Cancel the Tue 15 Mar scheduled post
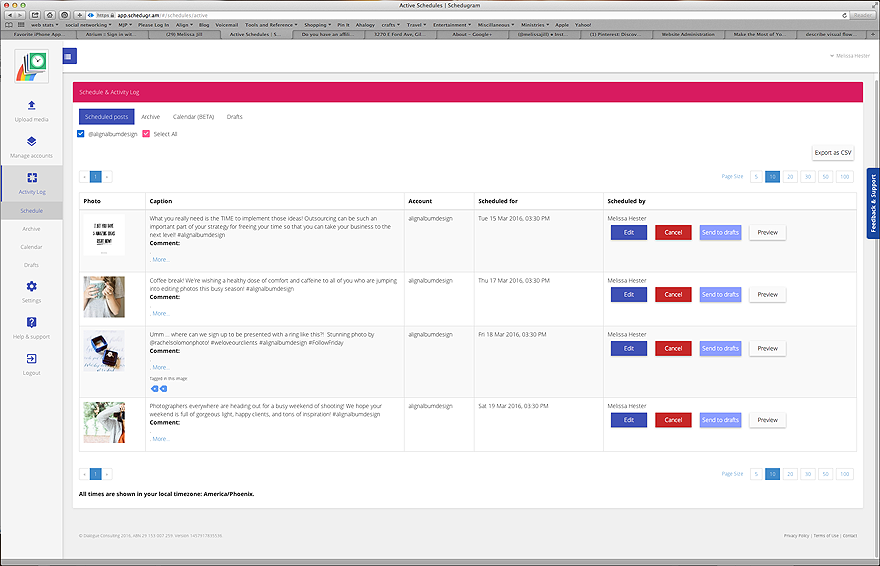The height and width of the screenshot is (566, 880). coord(673,232)
